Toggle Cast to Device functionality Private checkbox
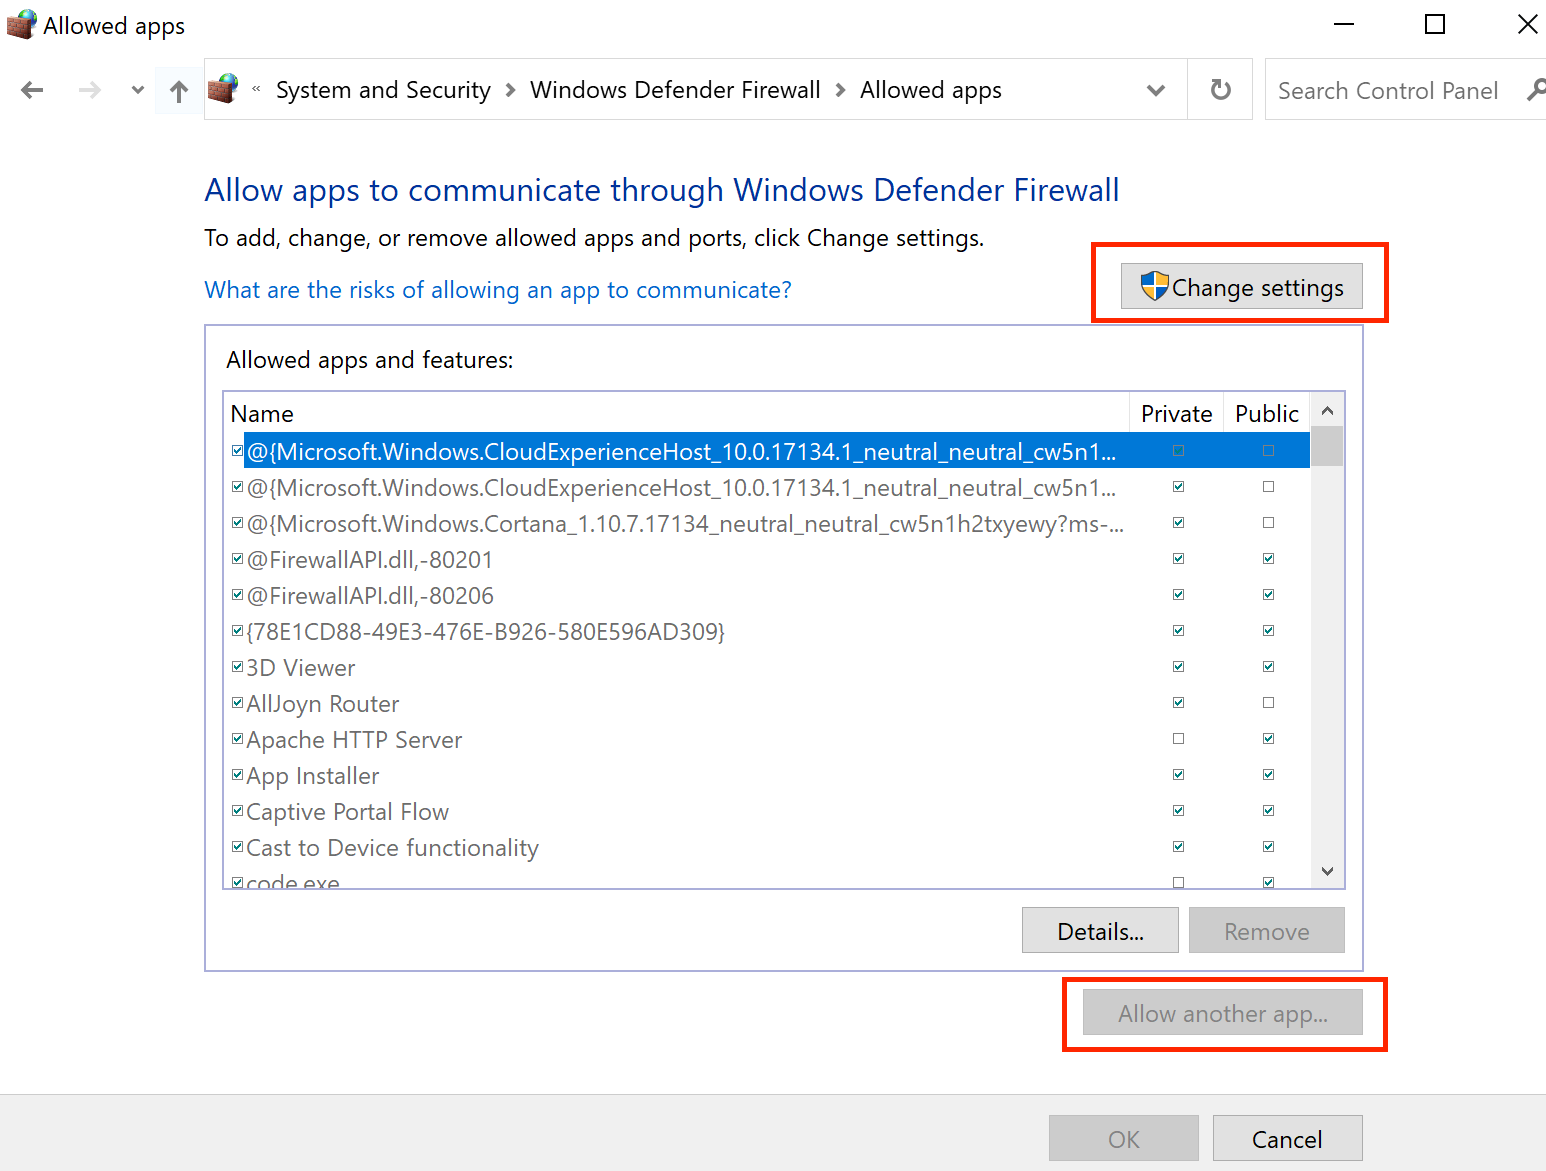 coord(1178,847)
